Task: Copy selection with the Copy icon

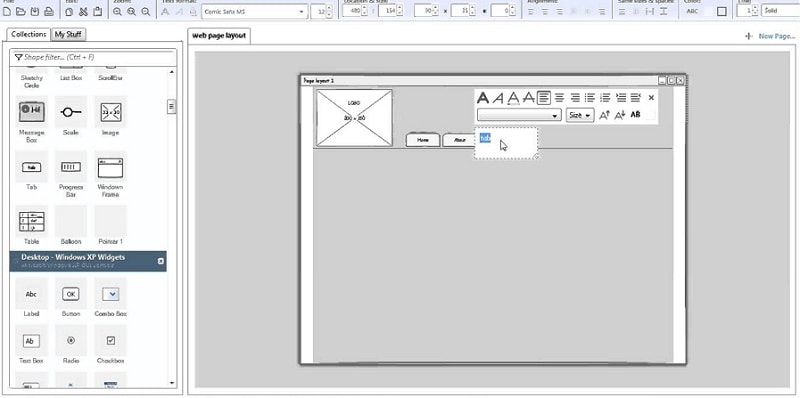Action: click(x=69, y=11)
